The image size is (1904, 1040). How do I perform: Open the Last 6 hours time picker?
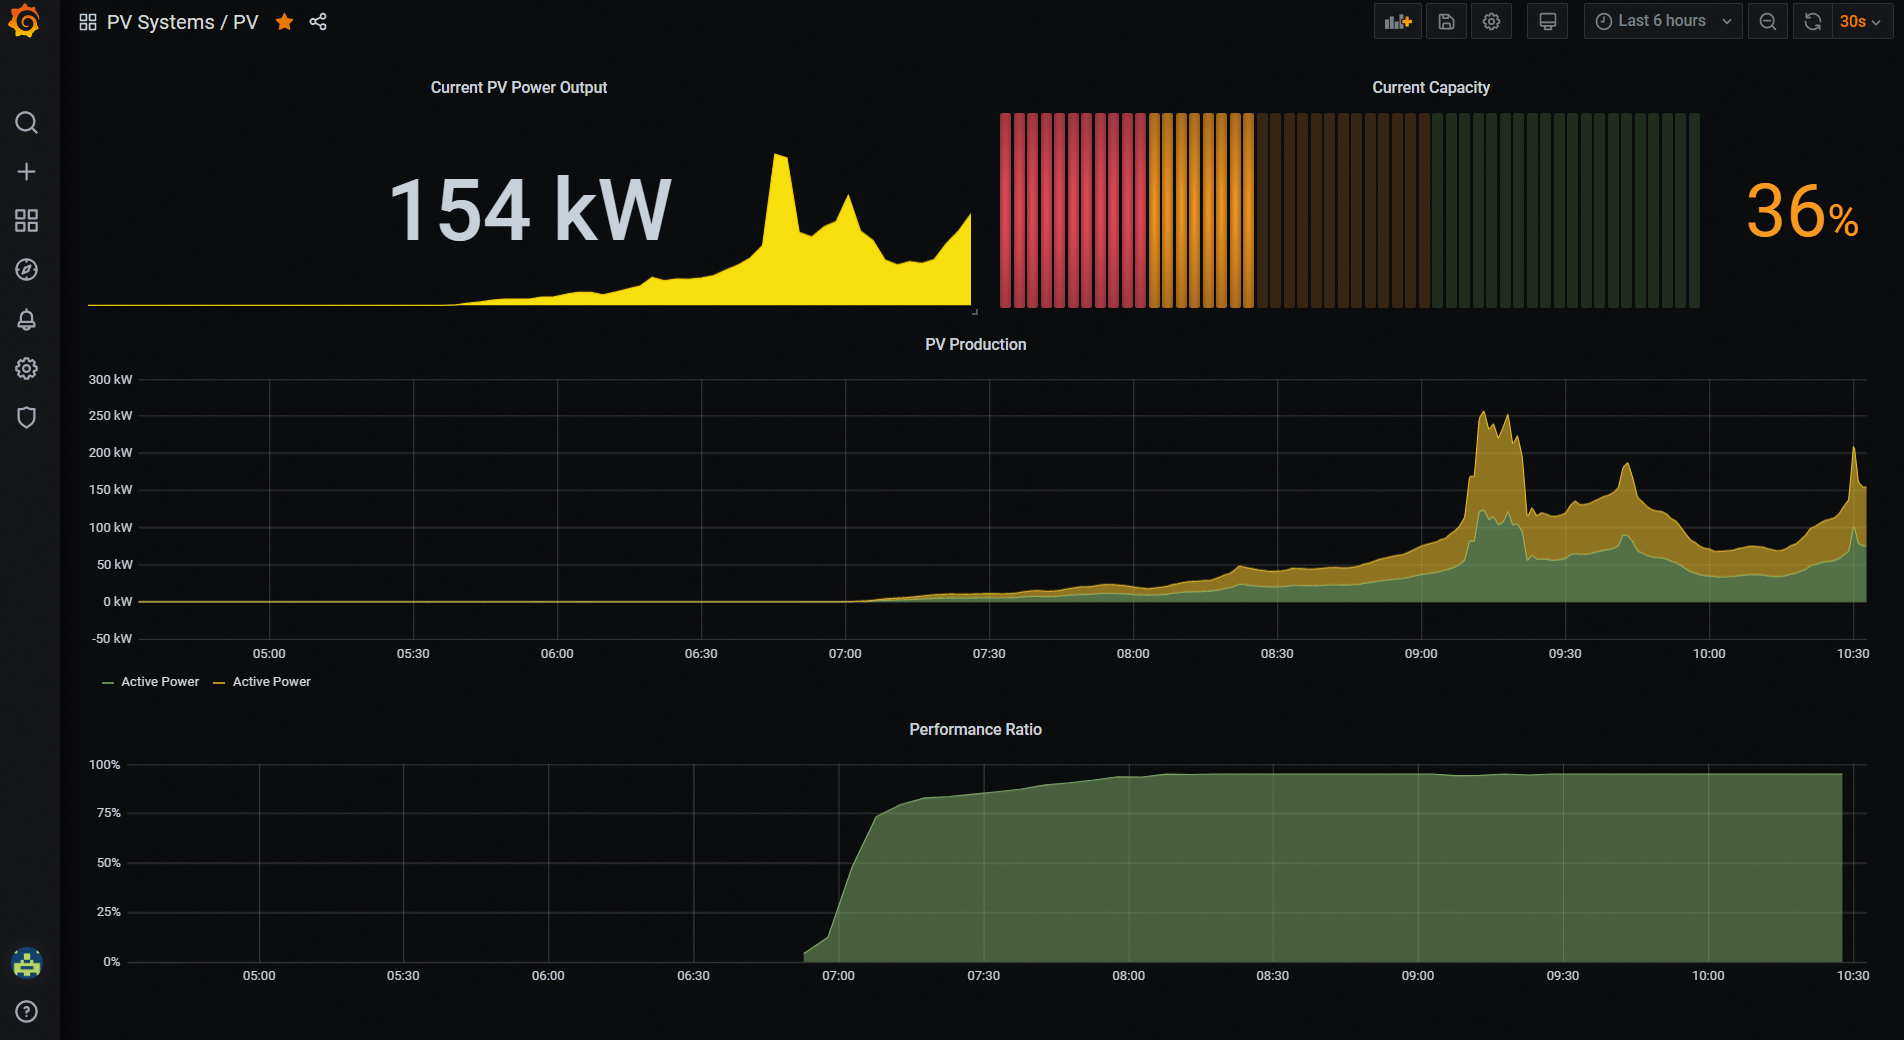pos(1662,21)
